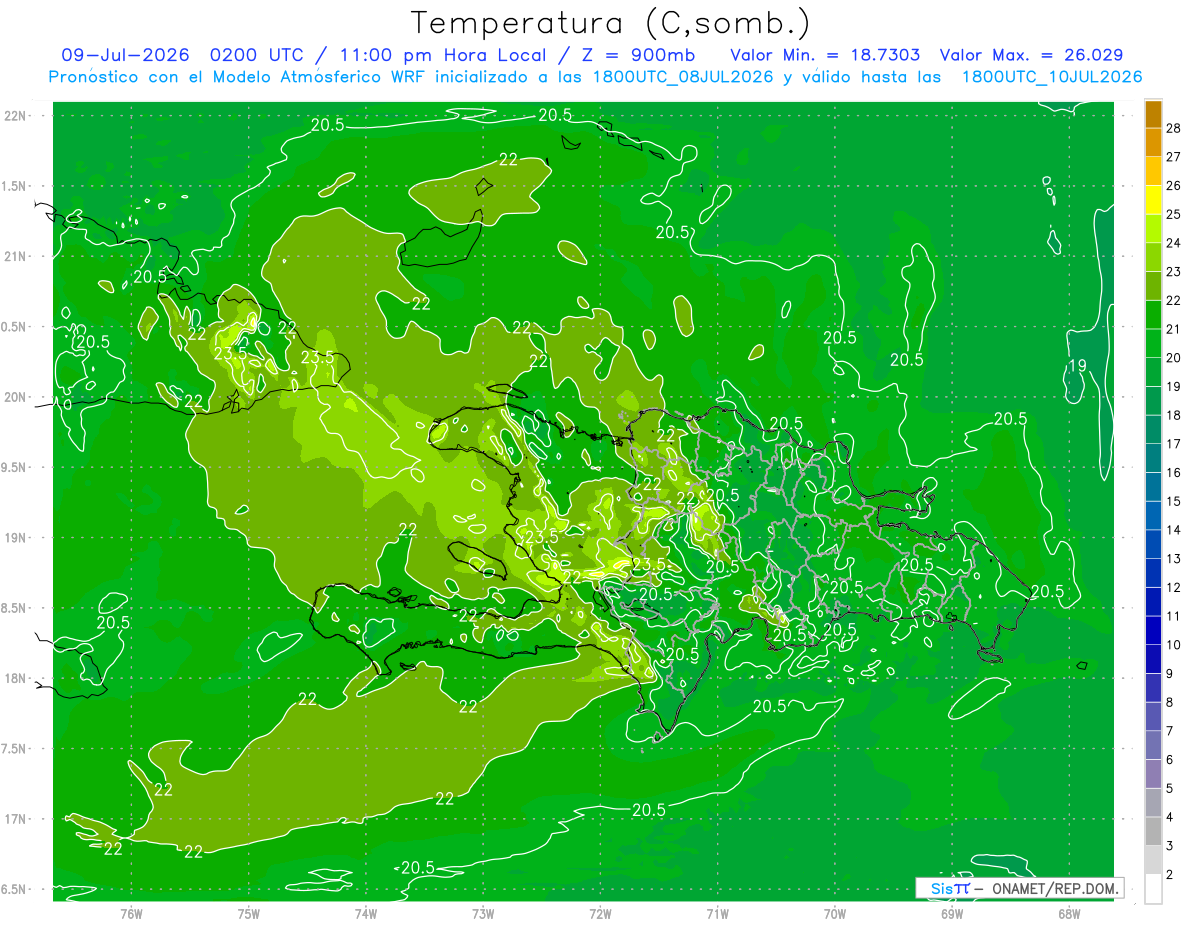Click the '73W' longitude axis label
Screen dimensions: 1200x927
[483, 913]
